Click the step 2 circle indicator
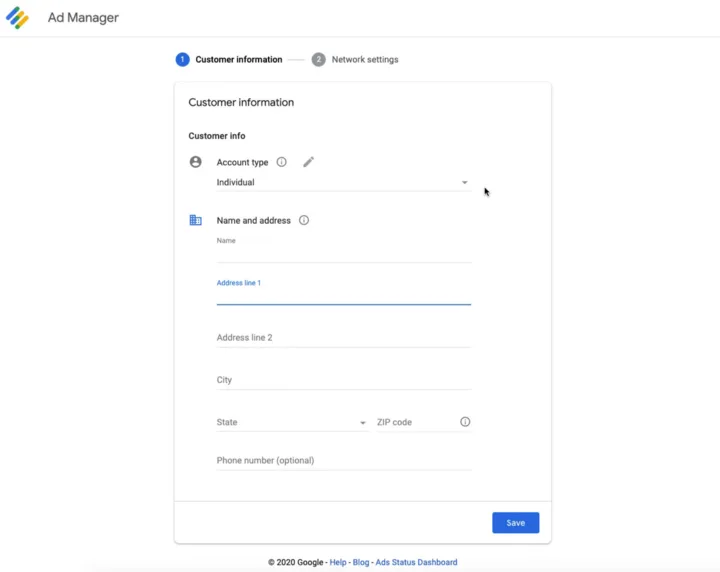This screenshot has width=720, height=572. point(319,60)
